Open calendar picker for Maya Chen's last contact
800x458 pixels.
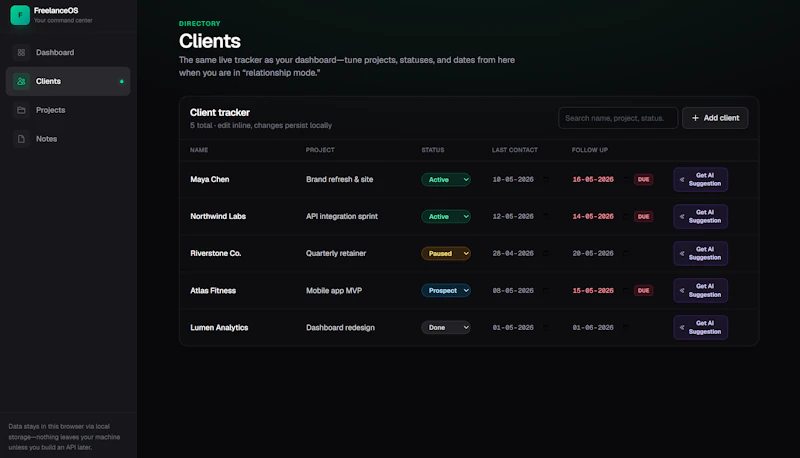tap(545, 180)
